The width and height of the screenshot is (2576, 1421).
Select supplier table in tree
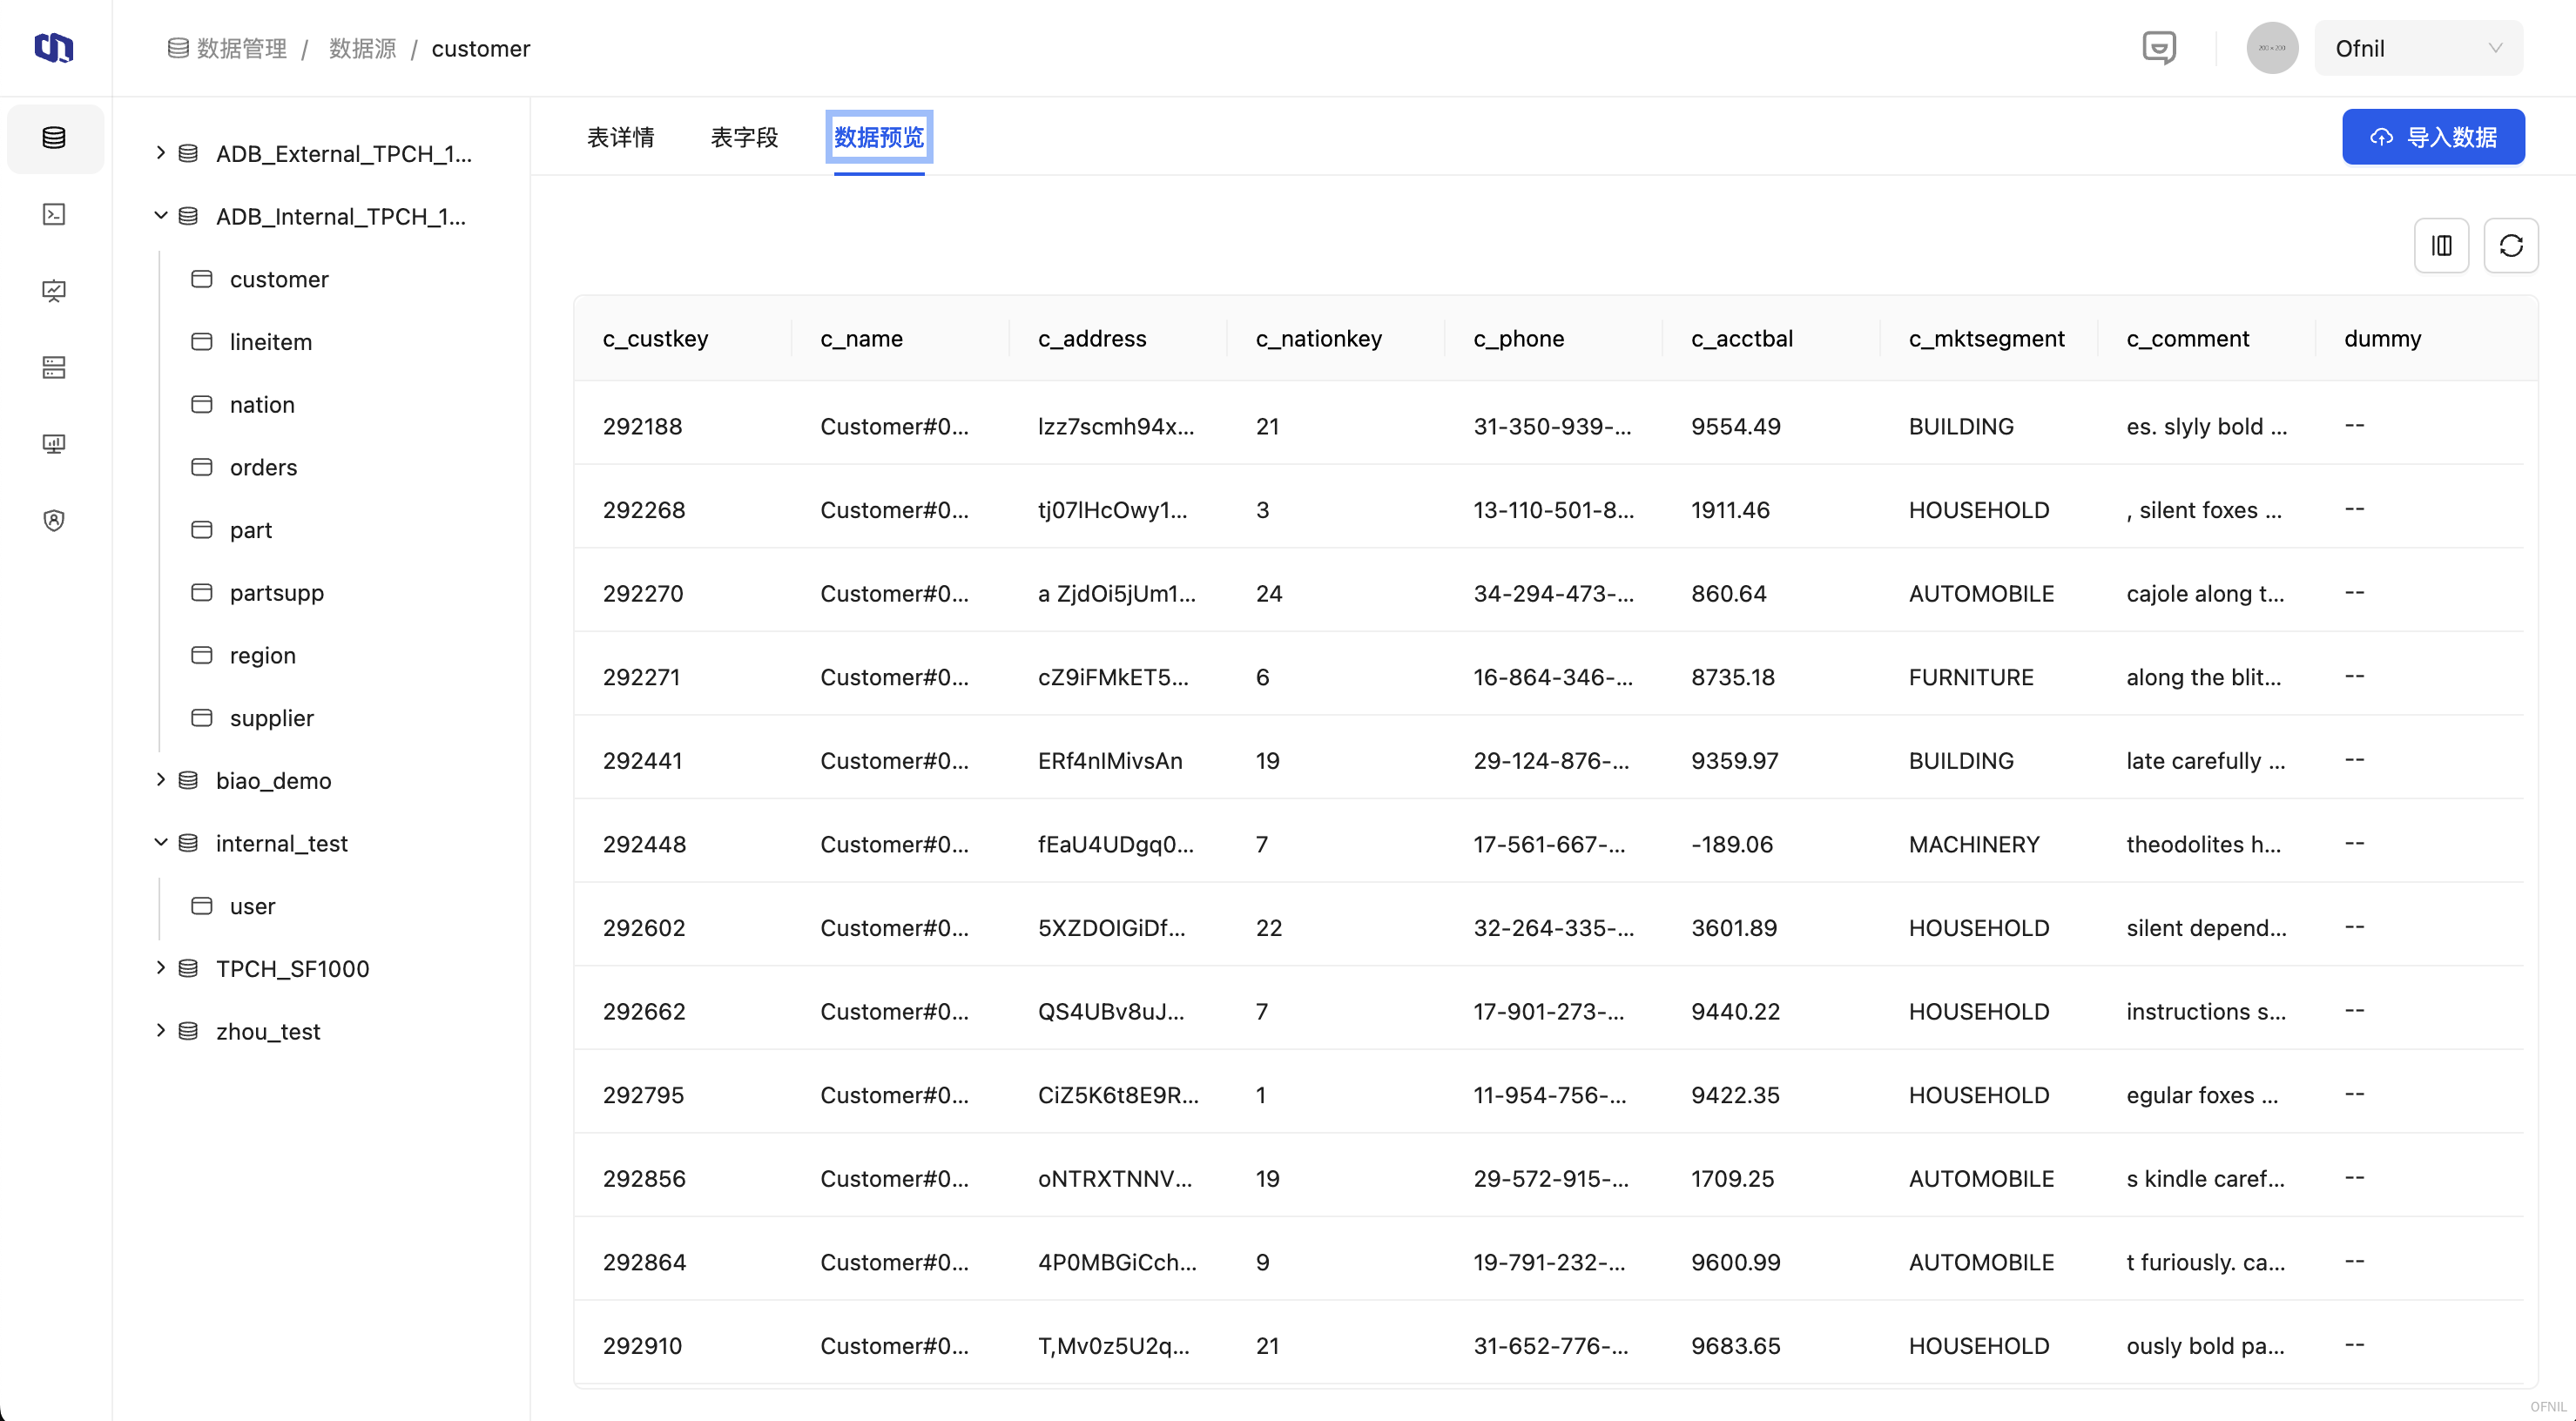(272, 718)
